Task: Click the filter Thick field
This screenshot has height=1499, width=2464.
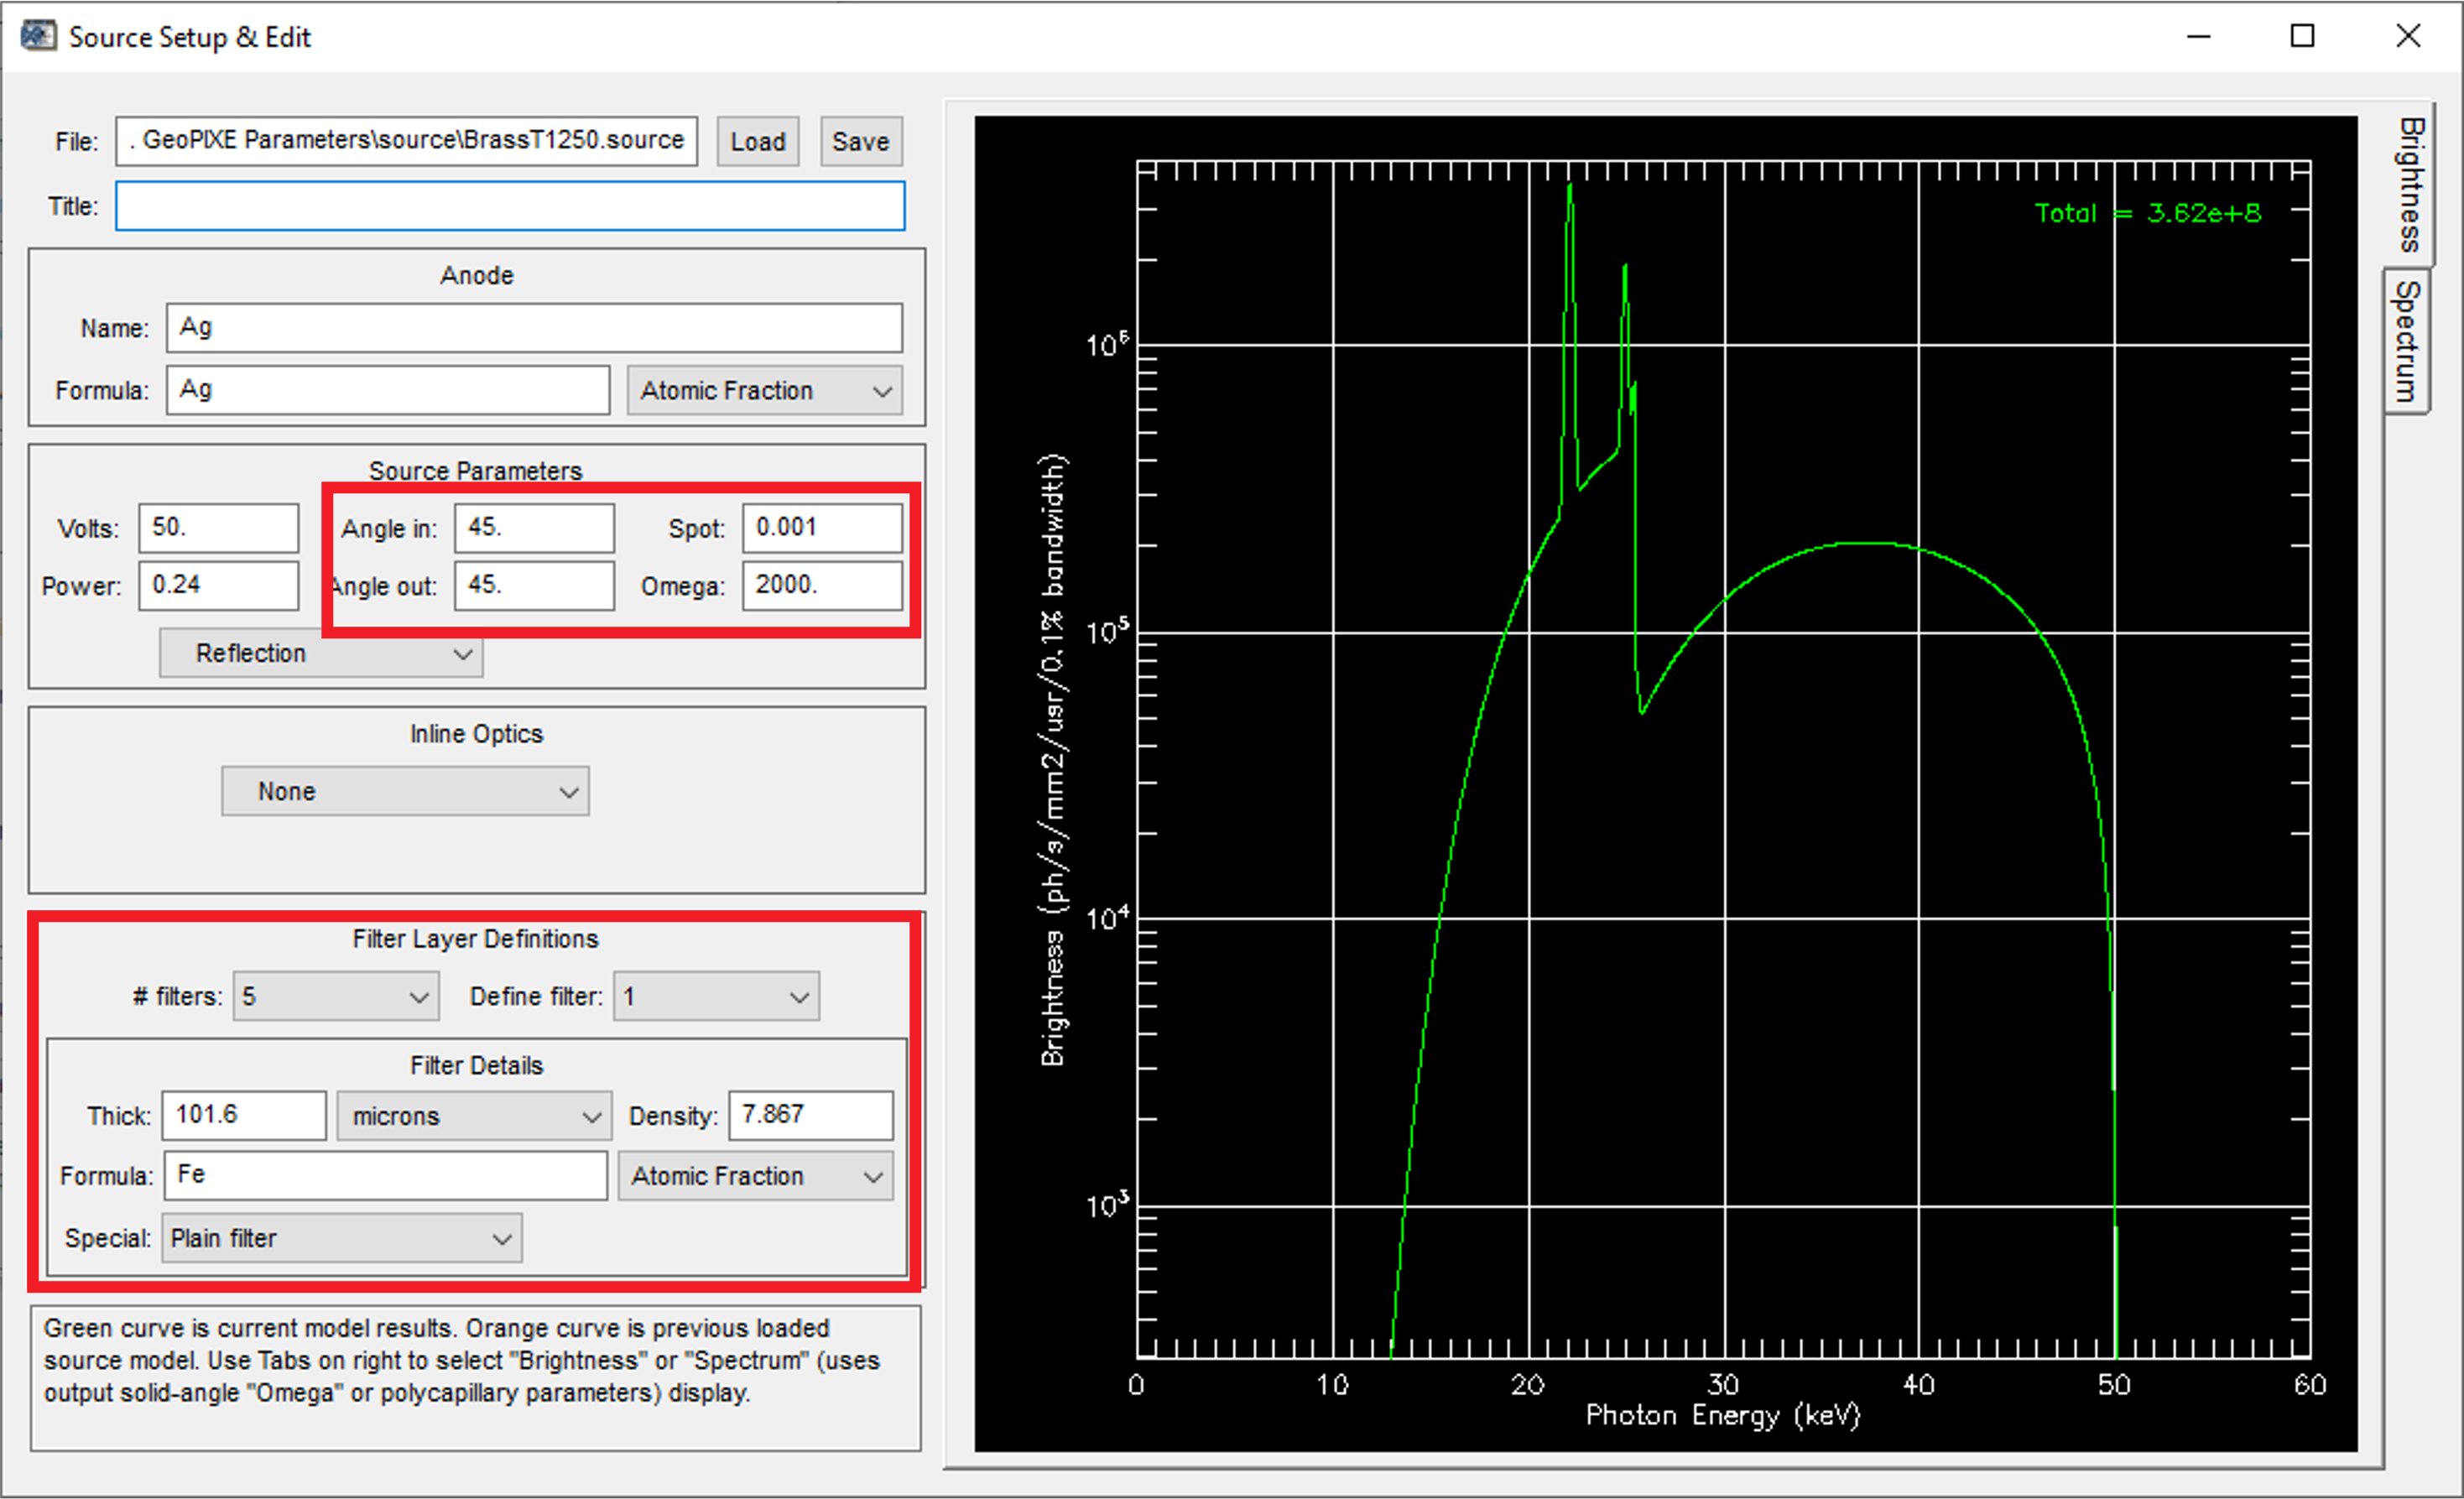Action: coord(244,1115)
